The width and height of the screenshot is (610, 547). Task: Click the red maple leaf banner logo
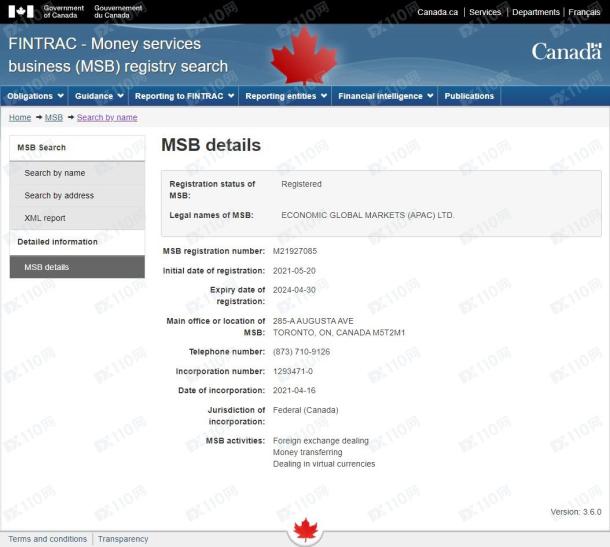[x=304, y=56]
